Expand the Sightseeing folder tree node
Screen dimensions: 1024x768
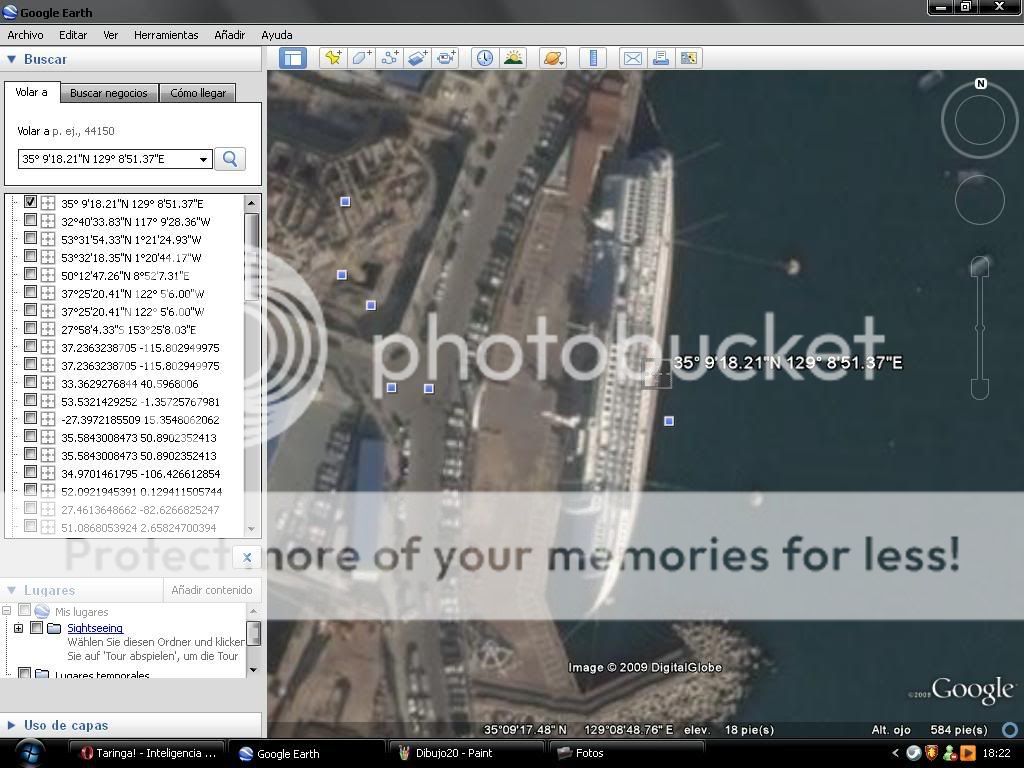pos(18,628)
